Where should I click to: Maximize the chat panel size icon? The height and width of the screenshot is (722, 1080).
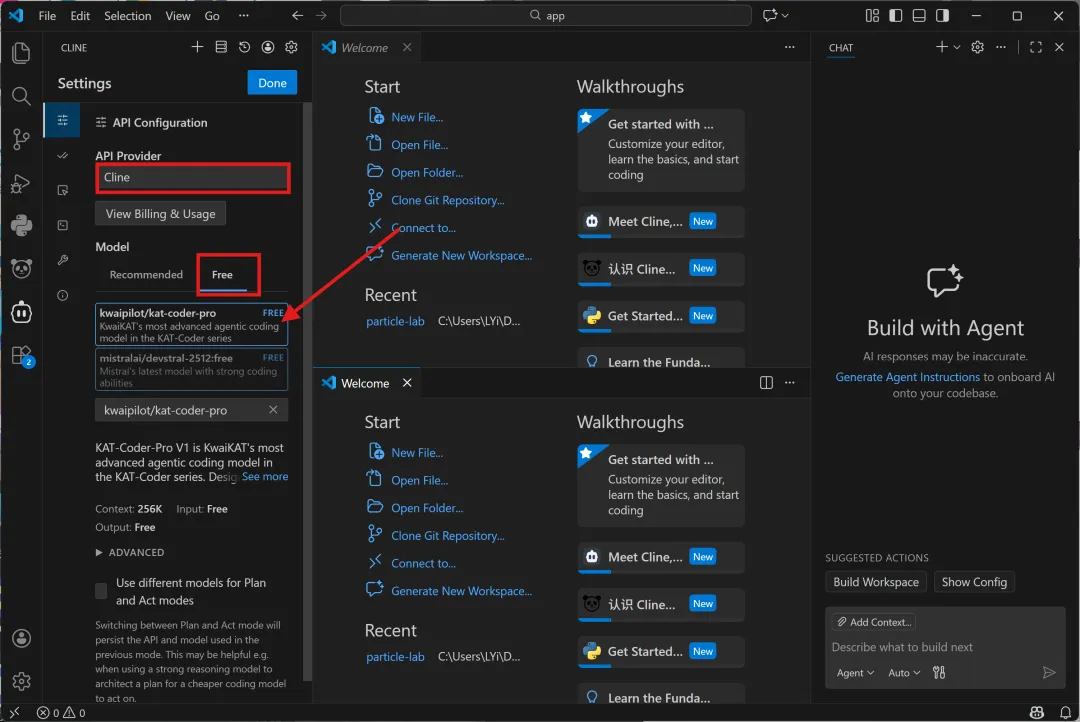[1036, 47]
